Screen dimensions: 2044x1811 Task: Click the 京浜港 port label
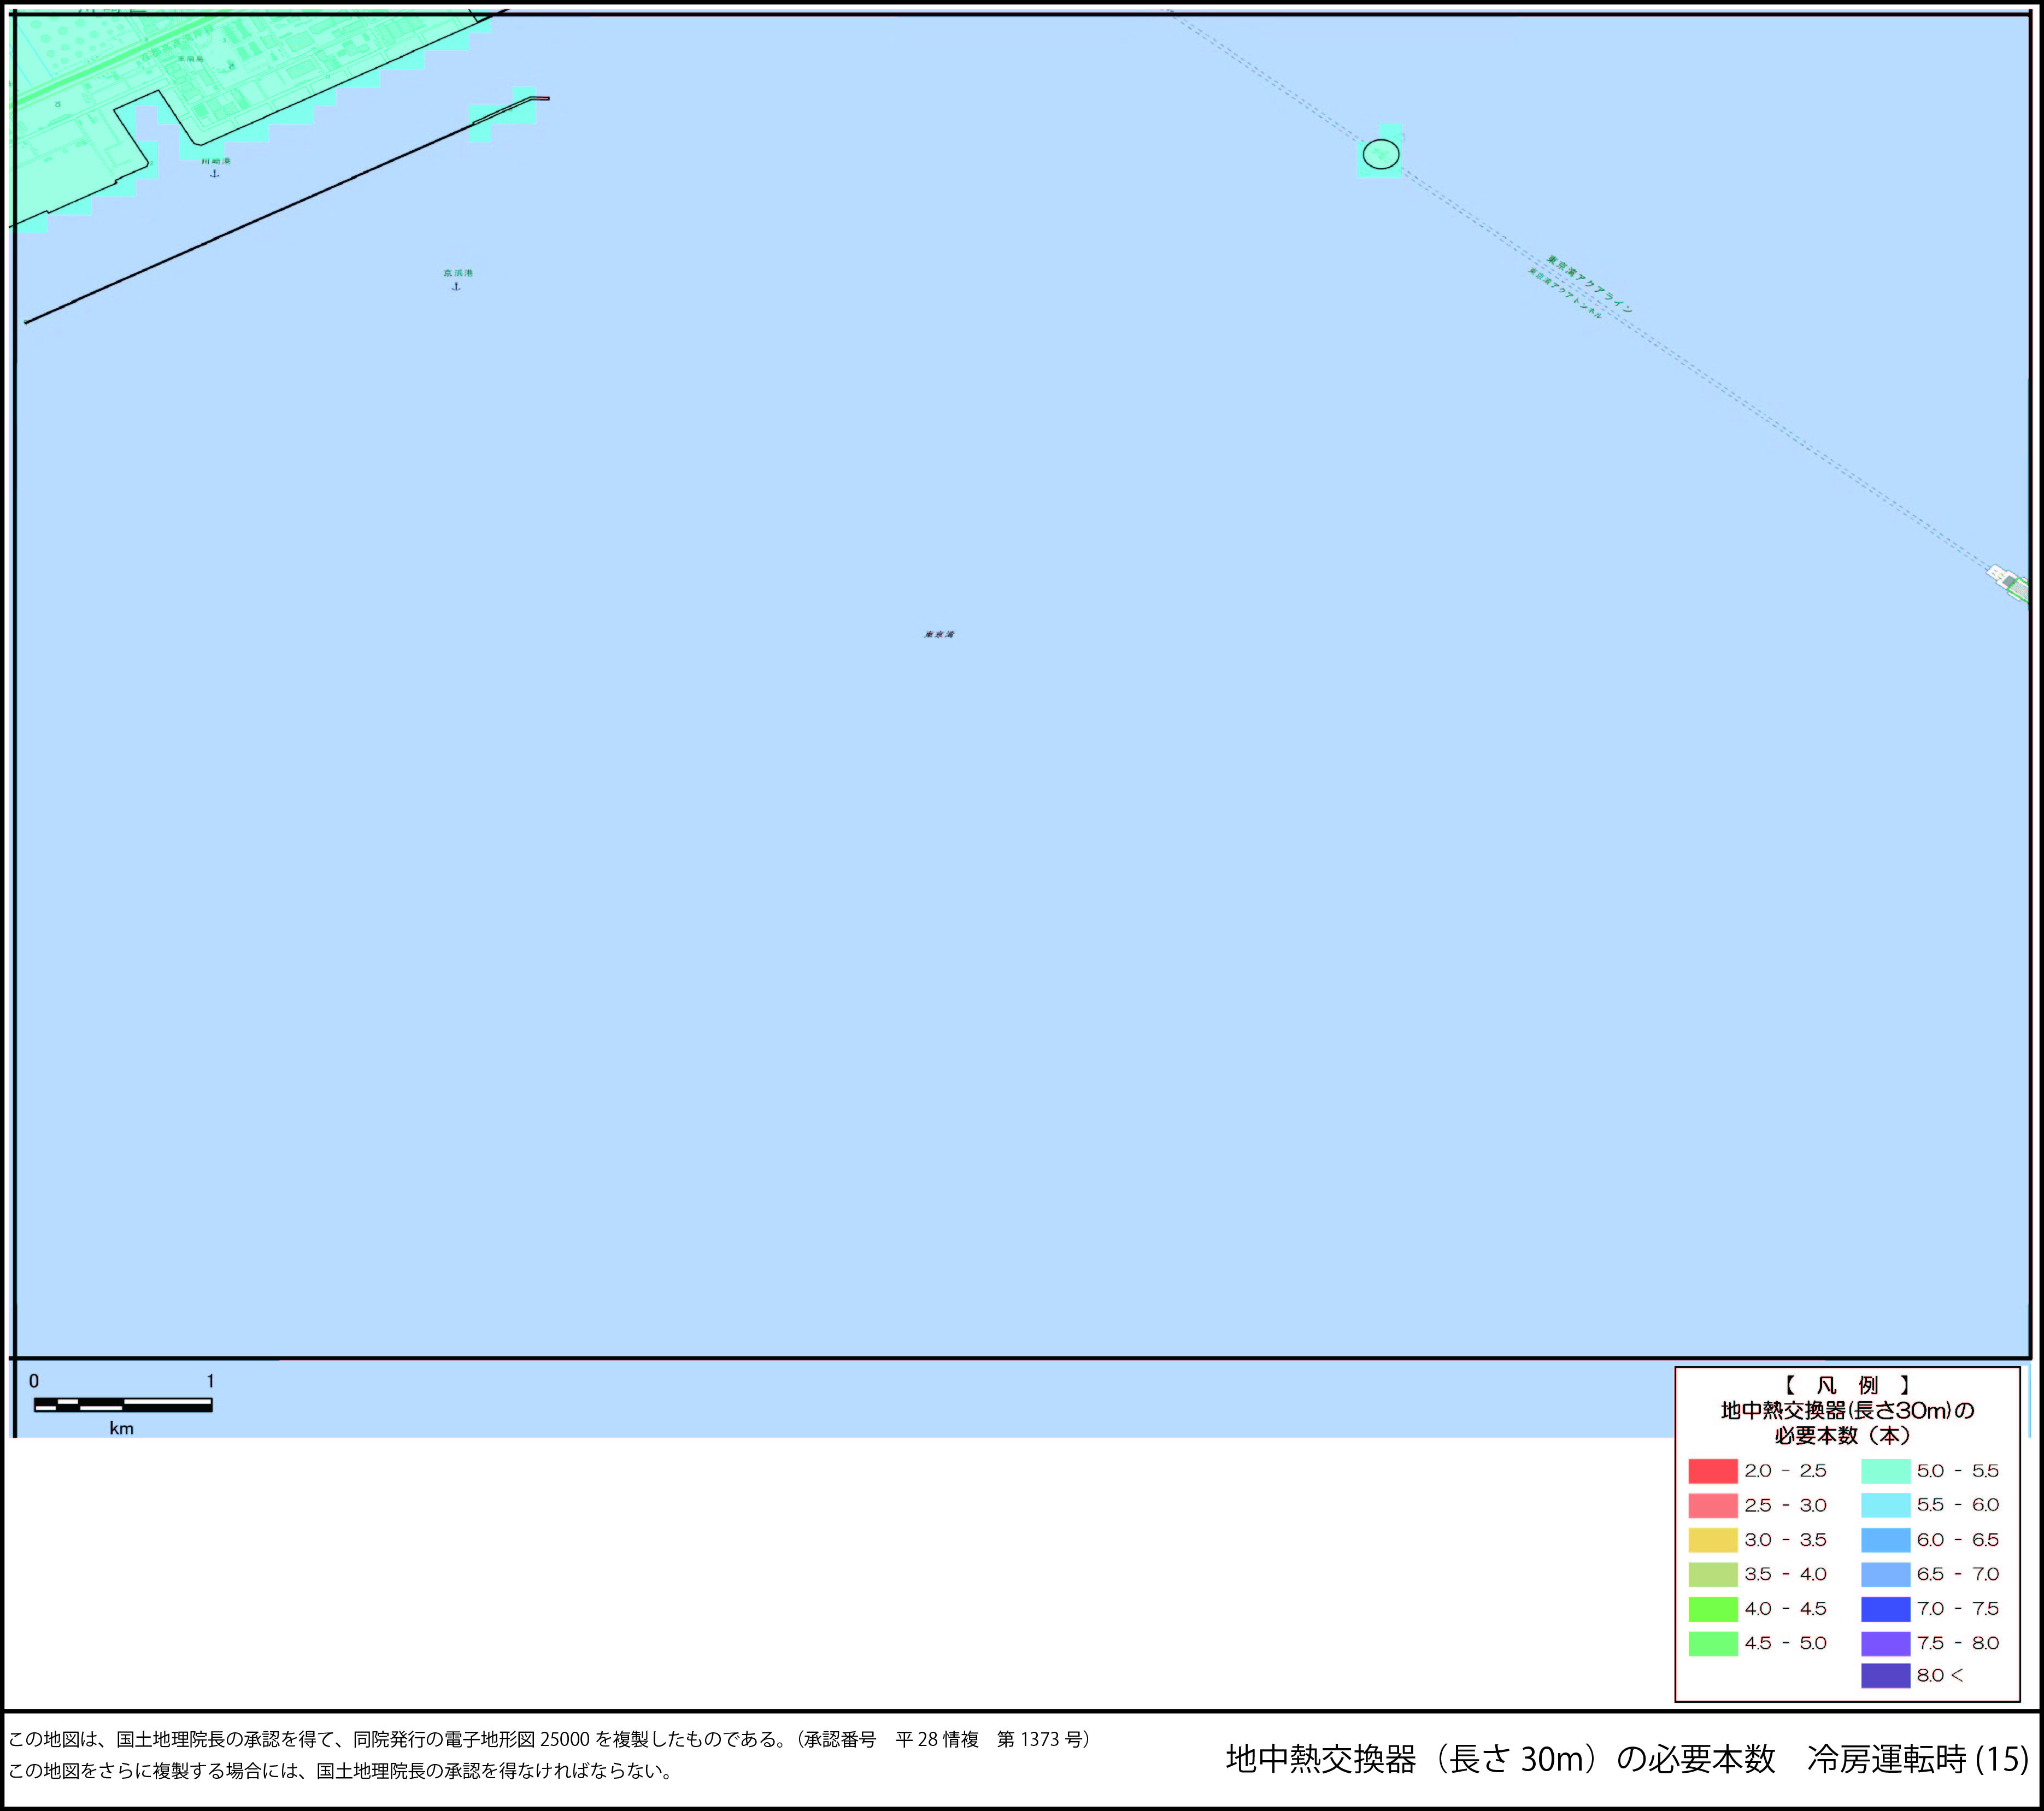click(x=458, y=273)
